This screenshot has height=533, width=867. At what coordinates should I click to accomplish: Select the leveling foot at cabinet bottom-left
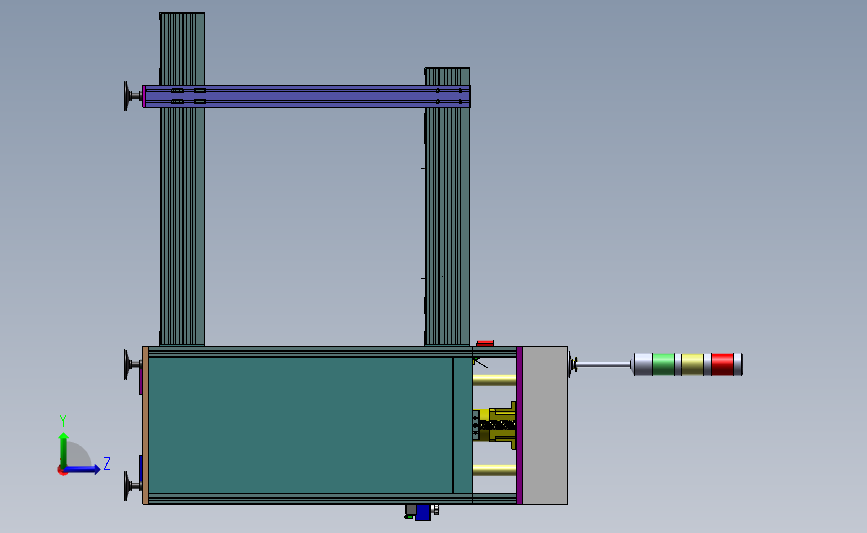133,486
